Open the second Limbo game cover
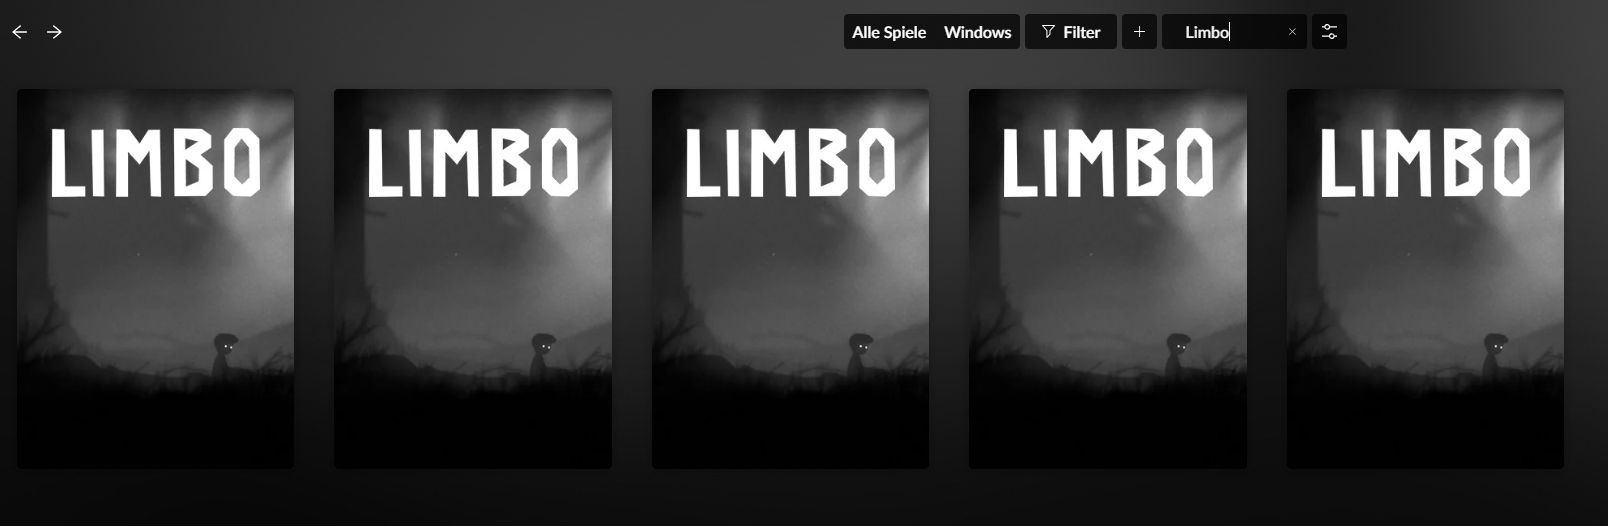The width and height of the screenshot is (1608, 526). pyautogui.click(x=473, y=279)
